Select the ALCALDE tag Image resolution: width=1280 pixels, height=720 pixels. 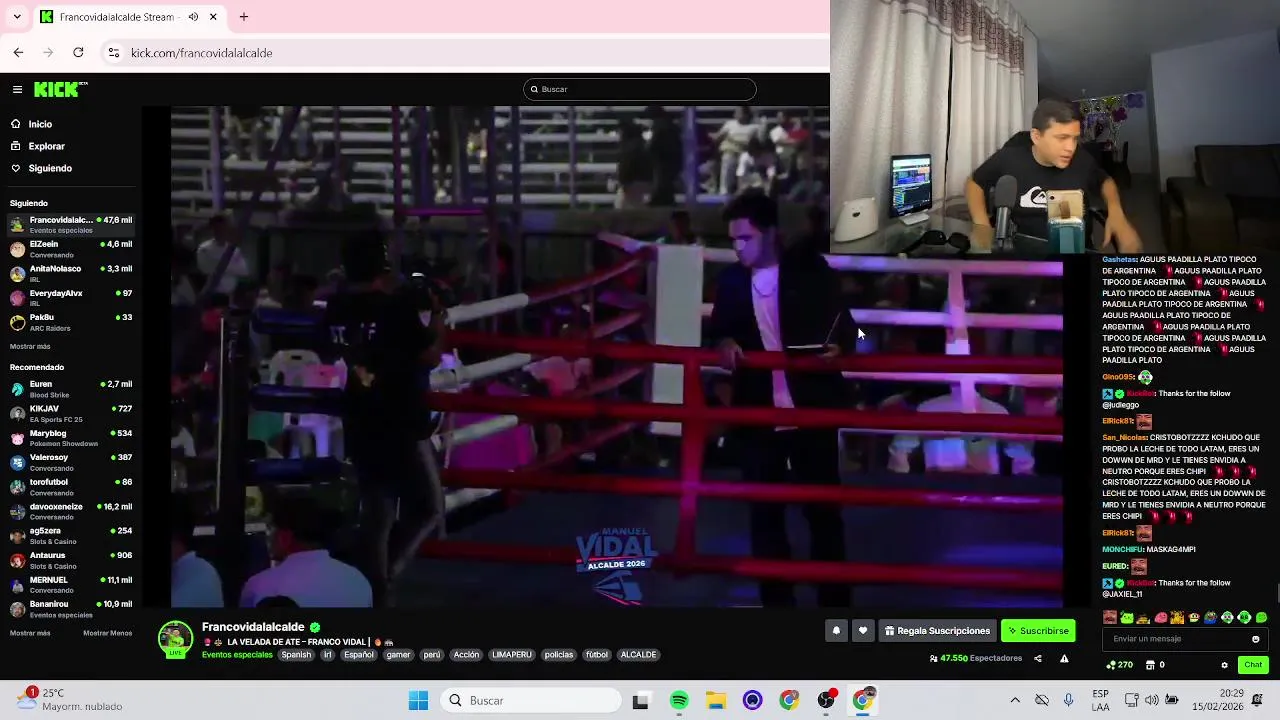(638, 655)
